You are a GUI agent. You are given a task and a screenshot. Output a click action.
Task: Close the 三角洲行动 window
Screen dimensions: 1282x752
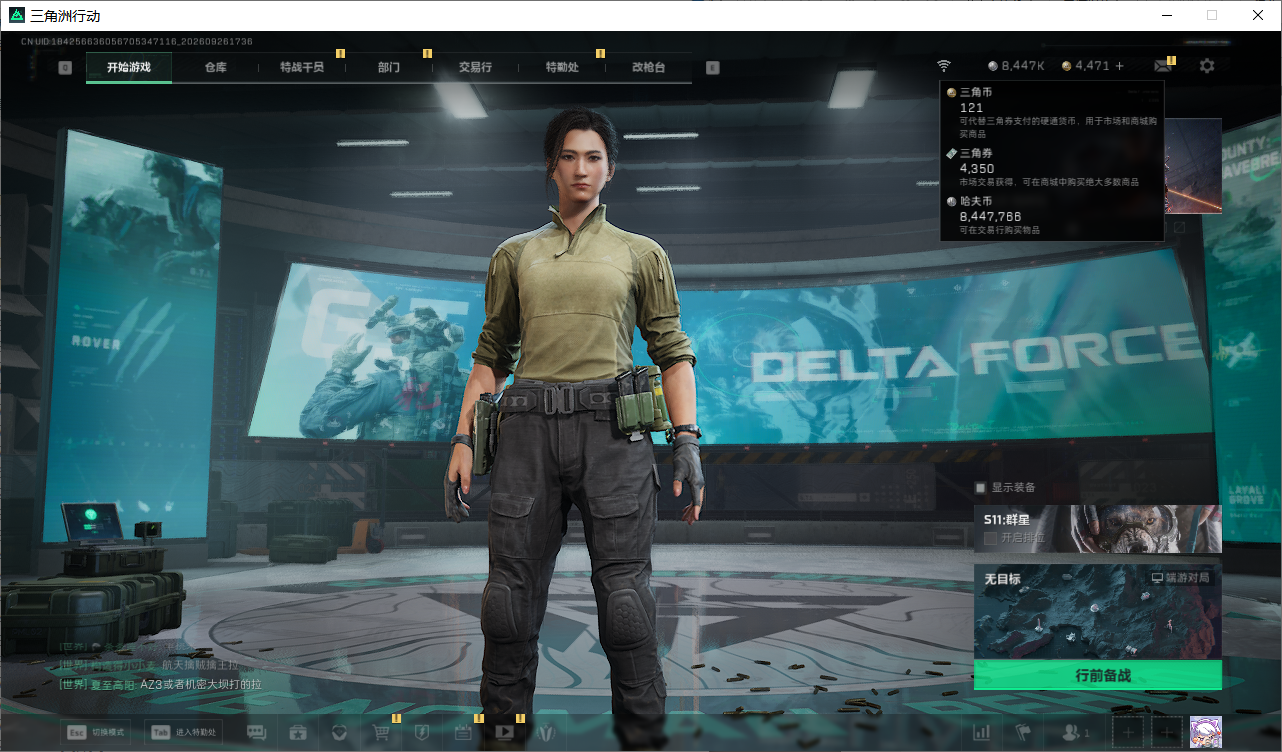1258,15
